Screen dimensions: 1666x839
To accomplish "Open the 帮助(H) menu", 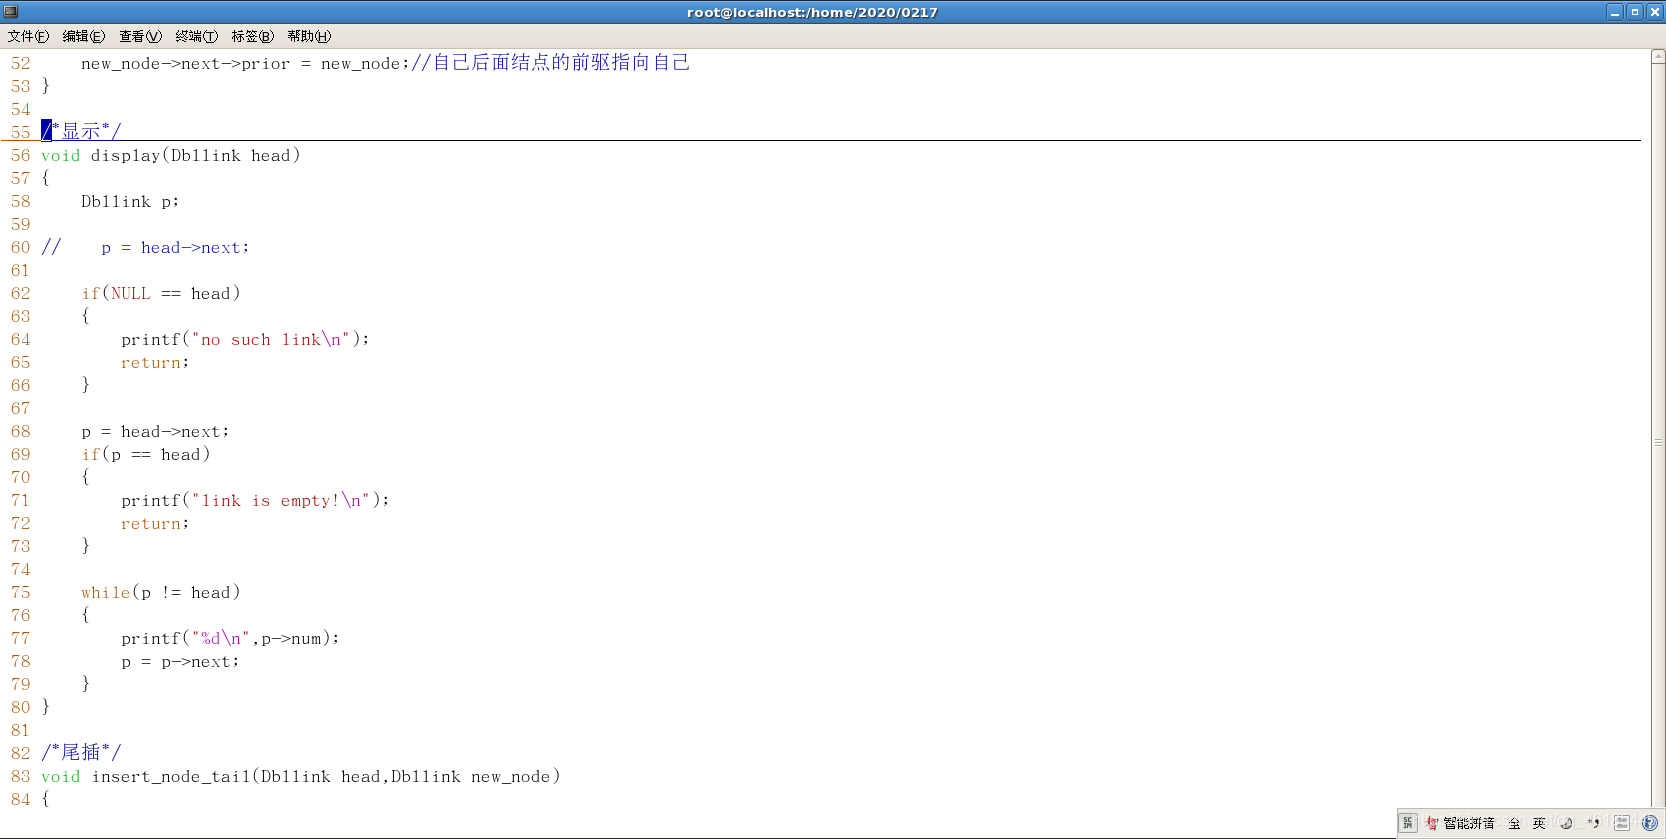I will tap(309, 36).
